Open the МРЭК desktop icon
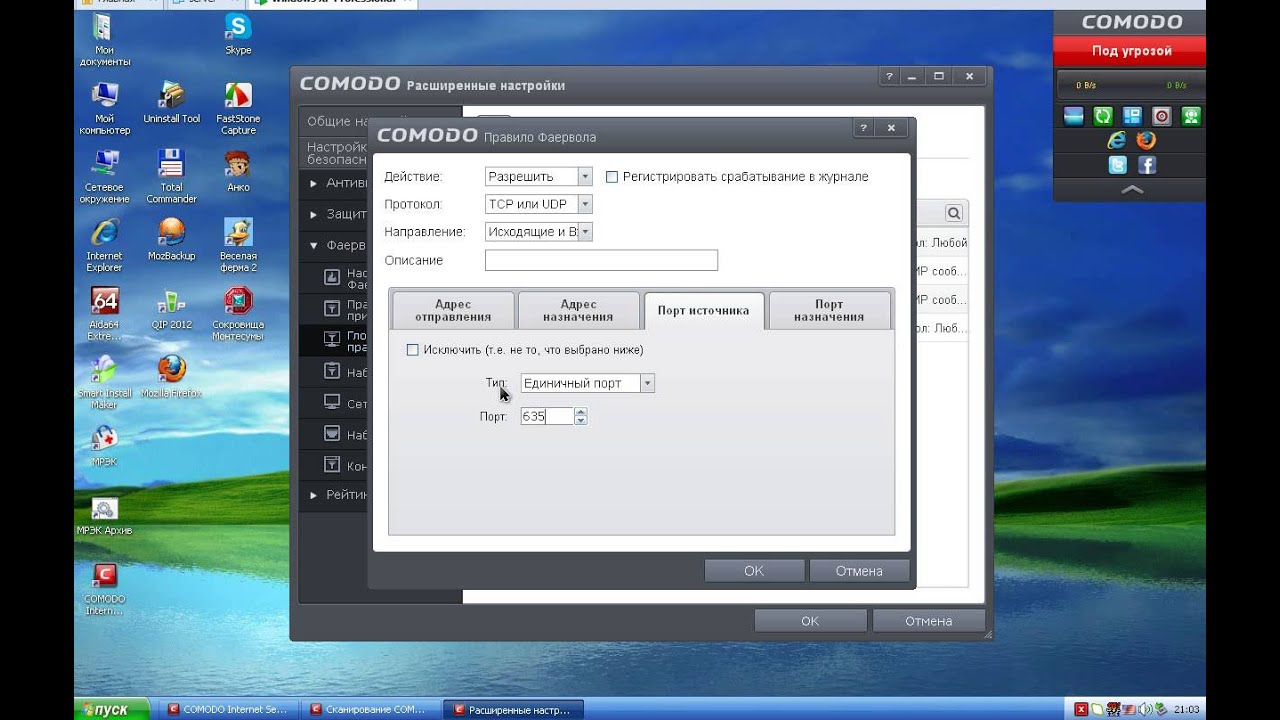This screenshot has width=1280, height=720. tap(104, 445)
